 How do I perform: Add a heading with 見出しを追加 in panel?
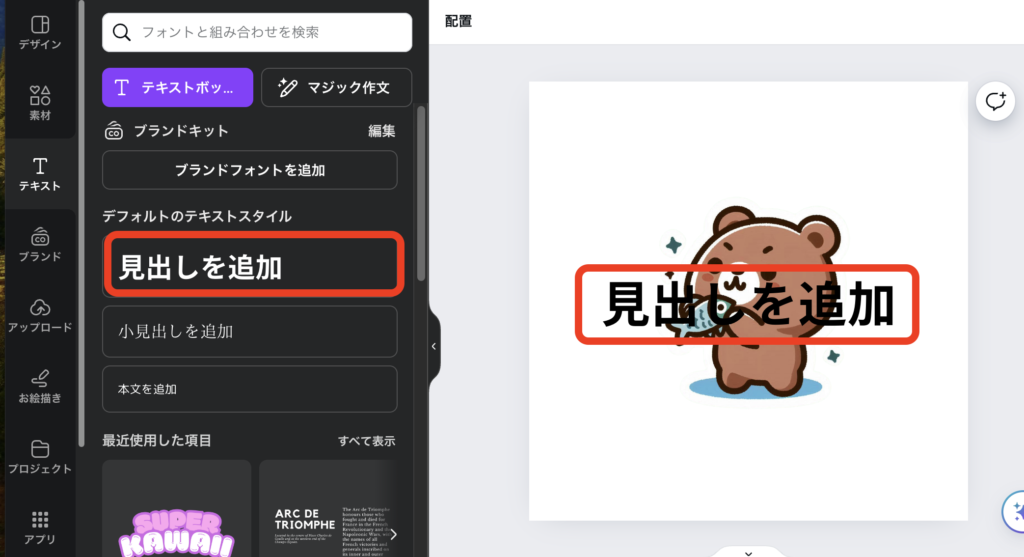[254, 265]
